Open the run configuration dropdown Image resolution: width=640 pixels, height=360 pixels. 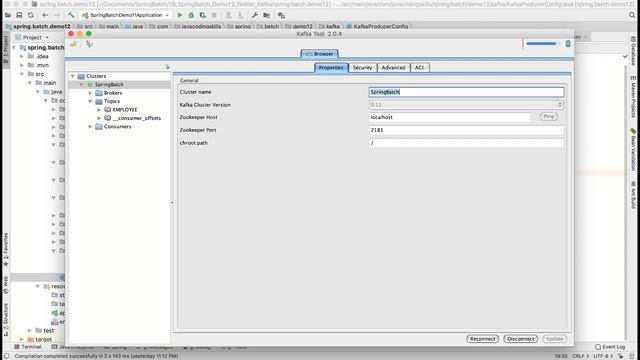pyautogui.click(x=126, y=15)
